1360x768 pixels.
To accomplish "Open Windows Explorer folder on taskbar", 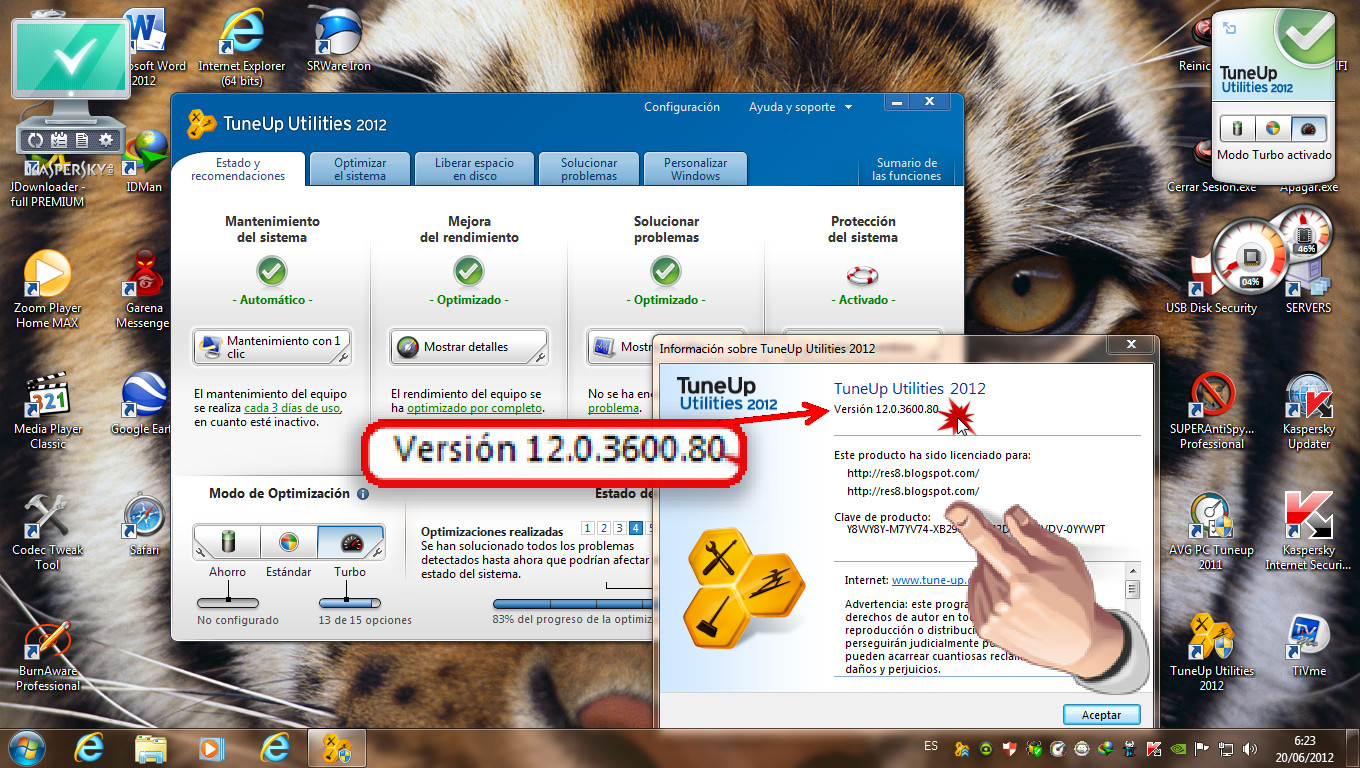I will tap(151, 748).
